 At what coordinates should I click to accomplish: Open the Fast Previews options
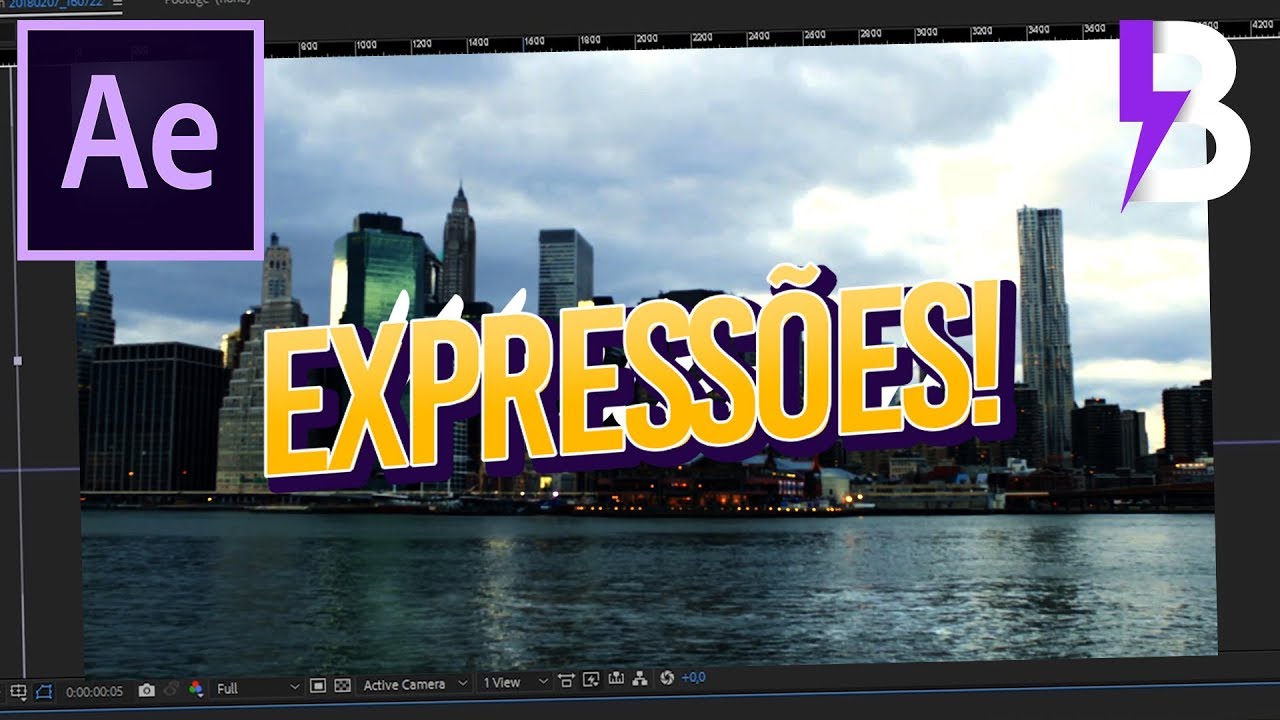pos(591,680)
